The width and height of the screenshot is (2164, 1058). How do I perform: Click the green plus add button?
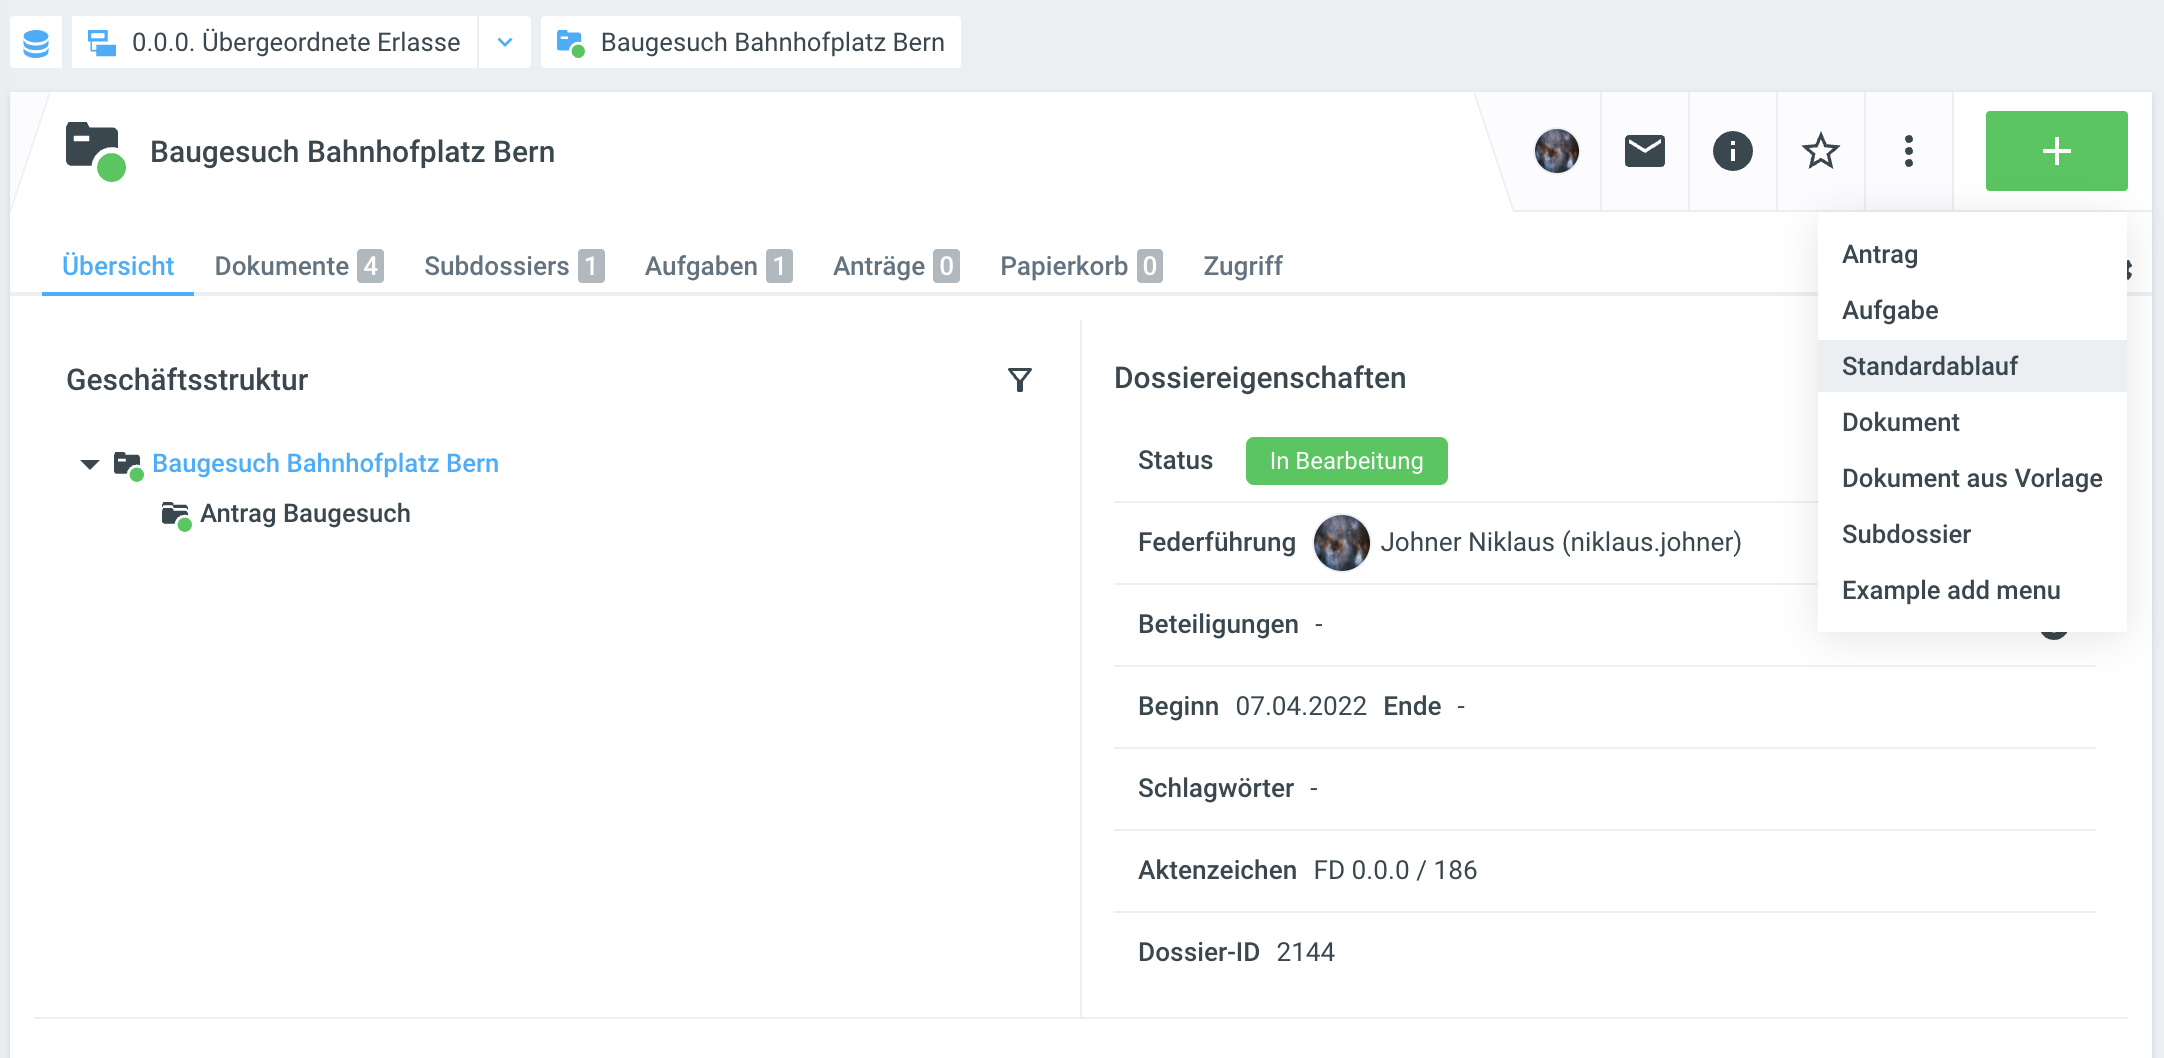coord(2055,151)
